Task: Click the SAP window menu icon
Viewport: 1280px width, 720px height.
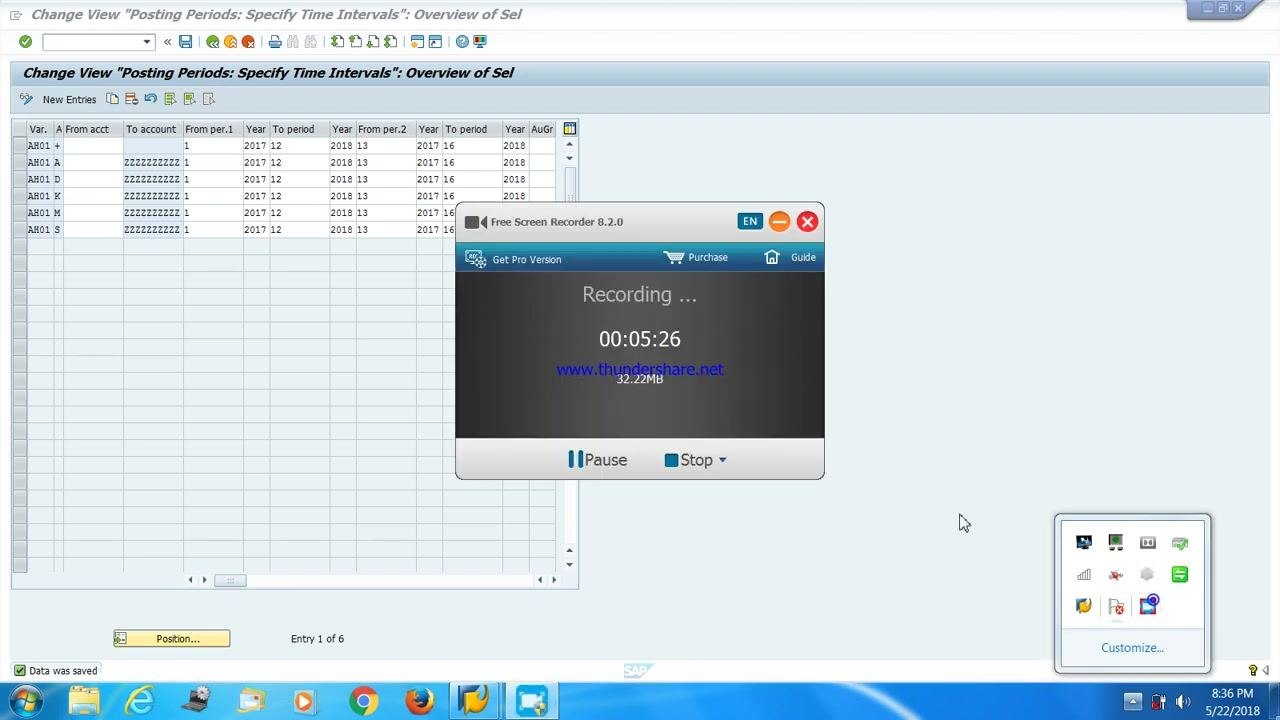Action: [x=16, y=14]
